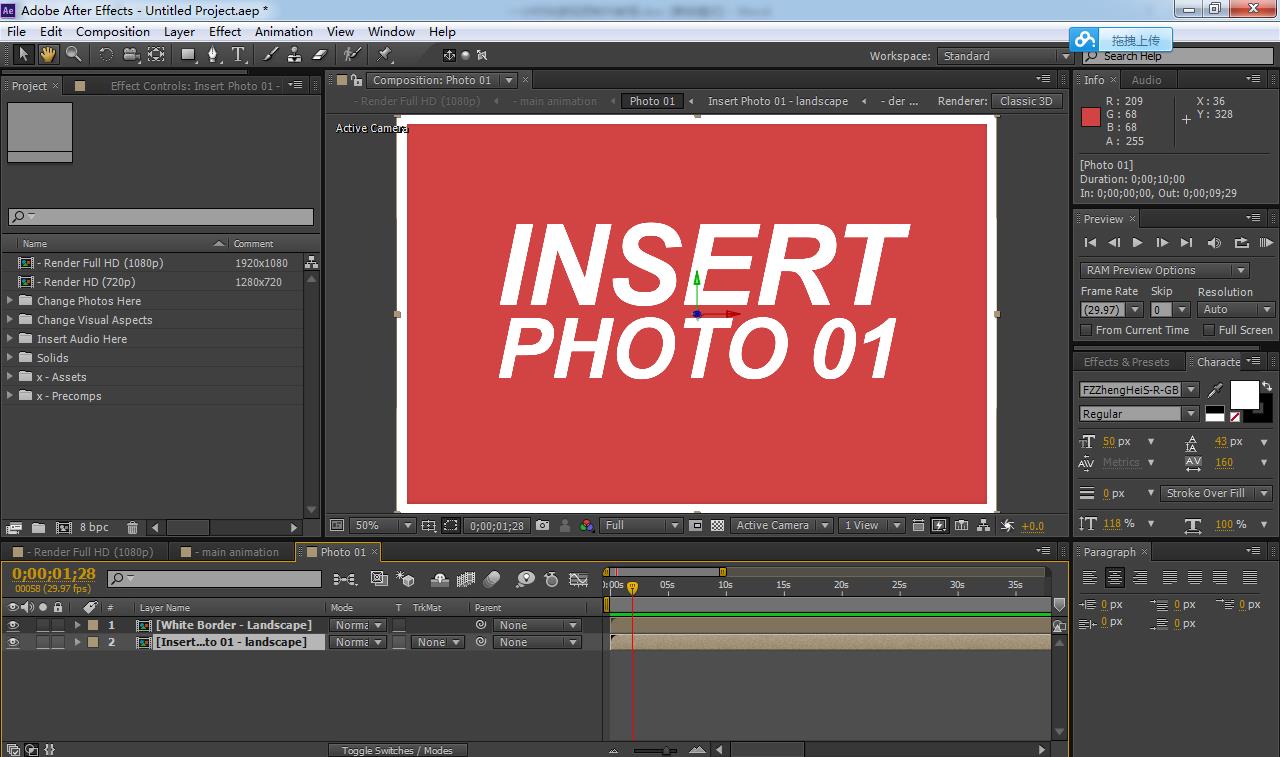Screen dimensions: 1280x757
Task: Select the Hand tool
Action: 47,55
